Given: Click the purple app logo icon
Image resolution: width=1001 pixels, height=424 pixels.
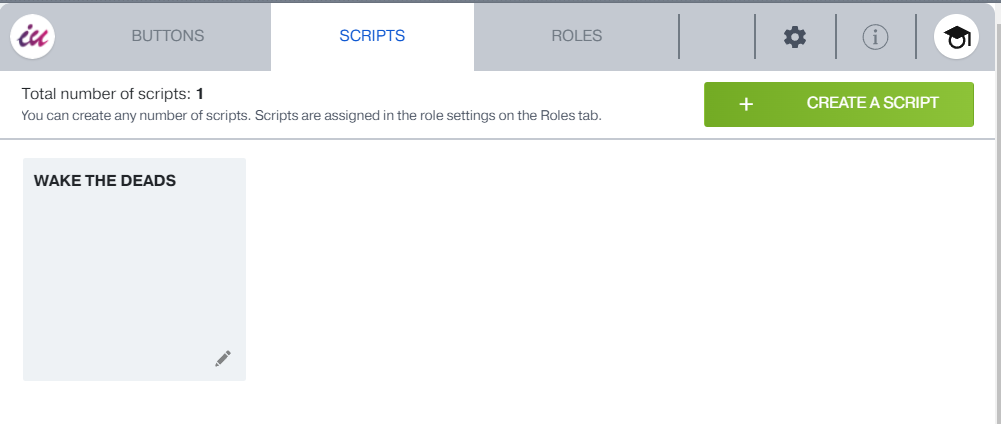Looking at the screenshot, I should pos(32,37).
